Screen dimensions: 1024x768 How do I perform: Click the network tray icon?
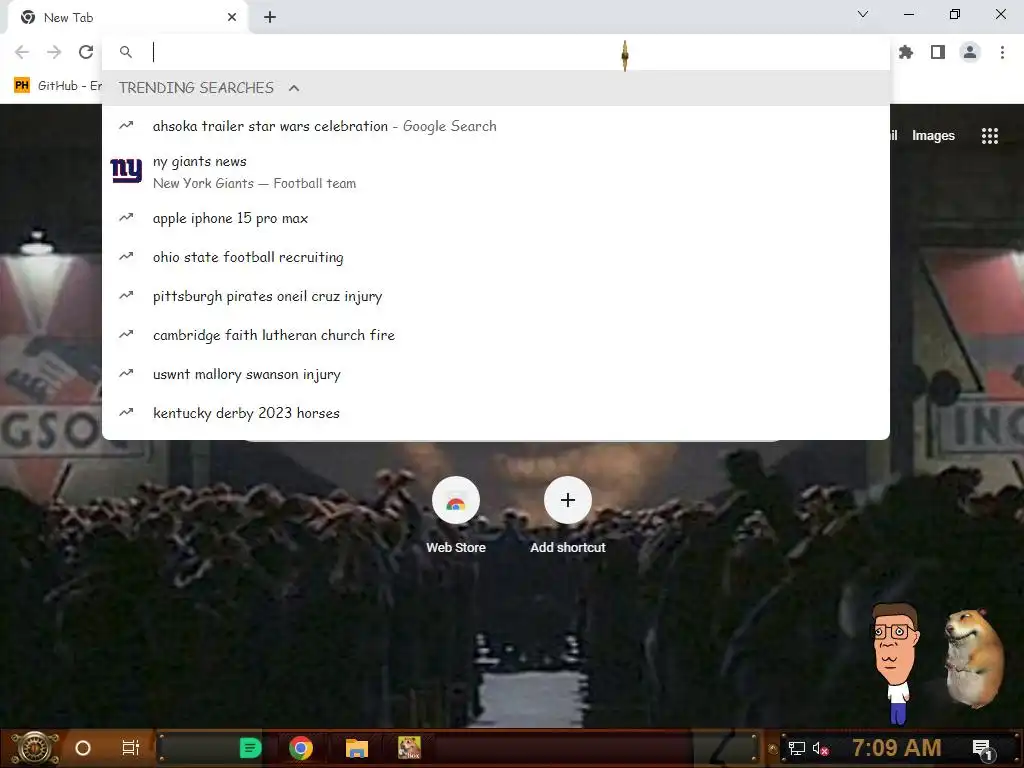797,748
